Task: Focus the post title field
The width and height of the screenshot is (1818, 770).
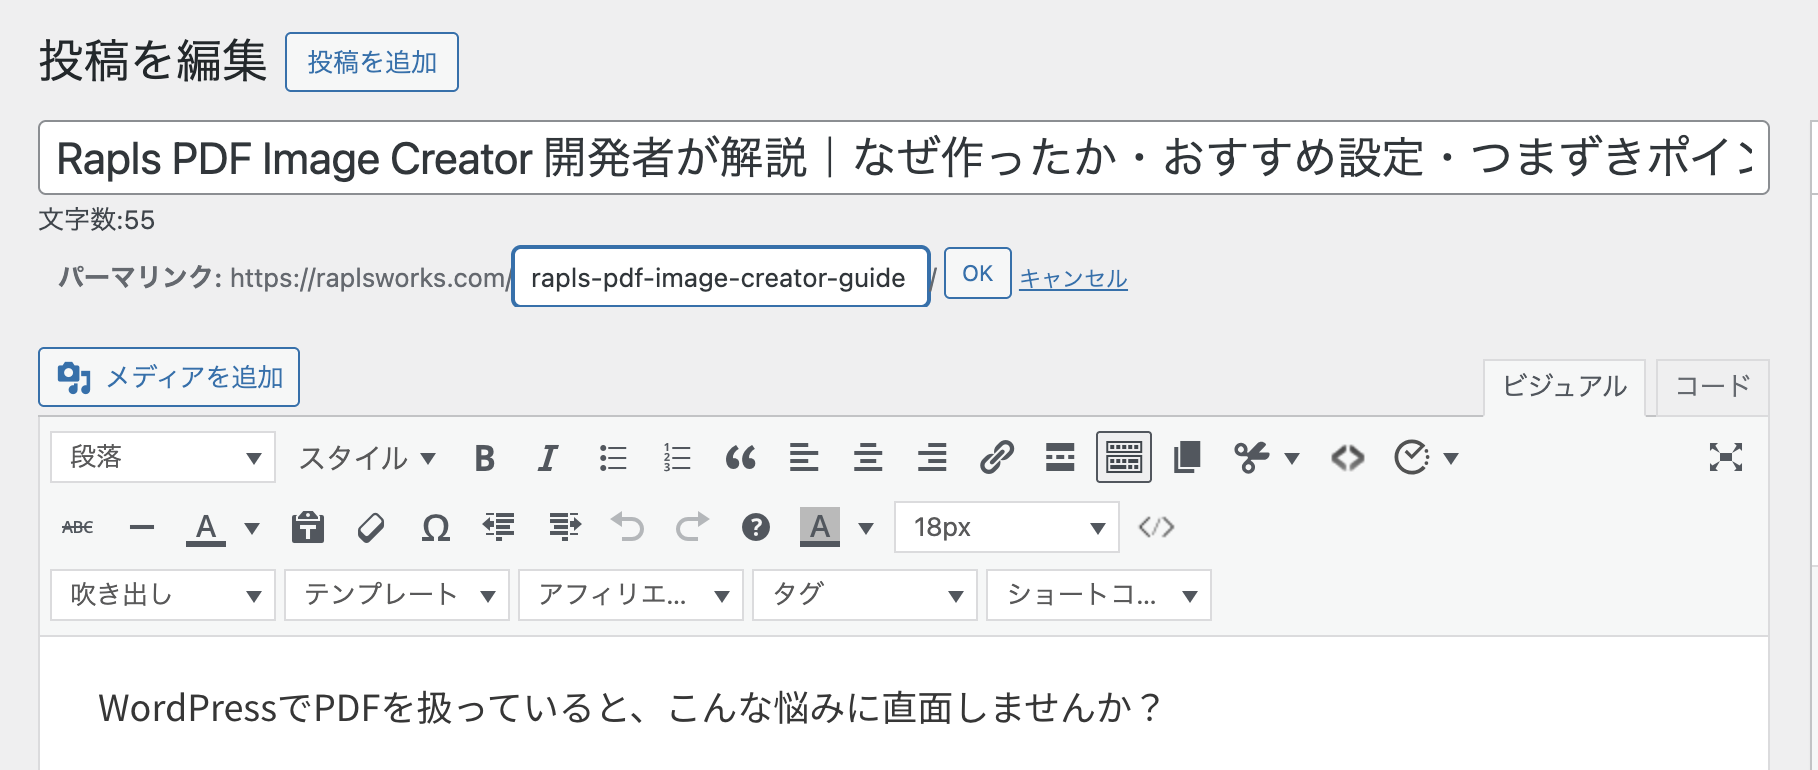Action: click(904, 158)
